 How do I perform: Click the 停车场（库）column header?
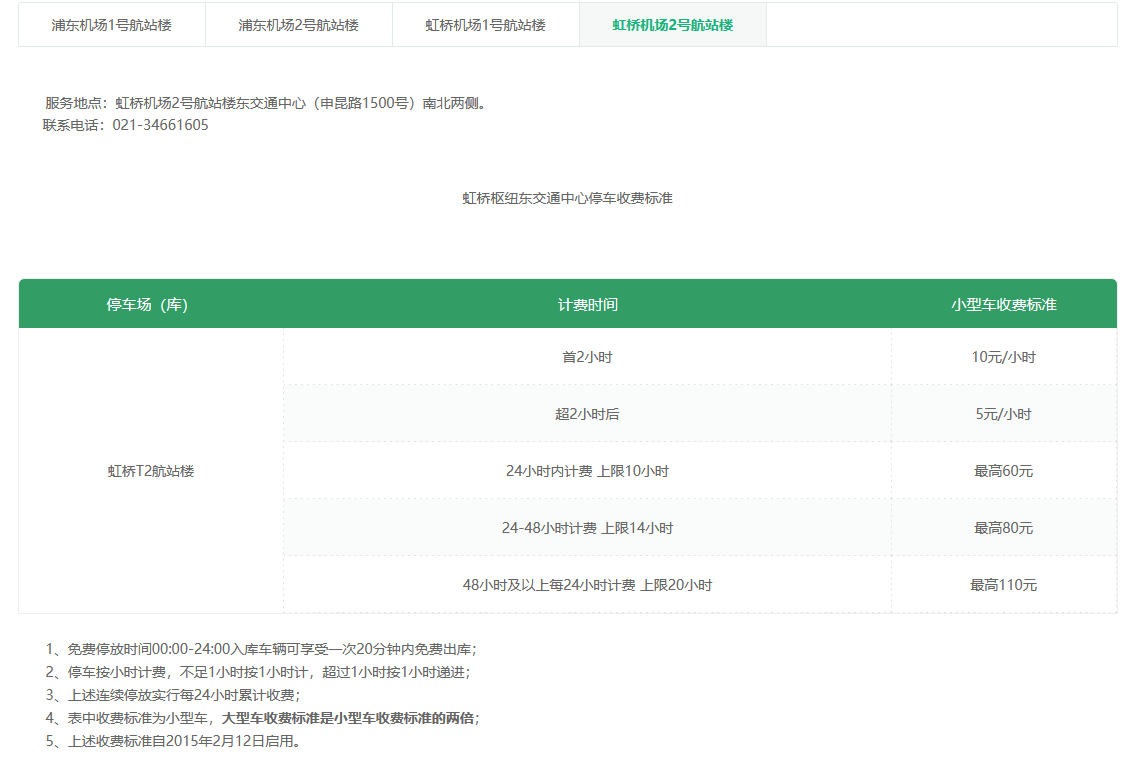click(150, 304)
